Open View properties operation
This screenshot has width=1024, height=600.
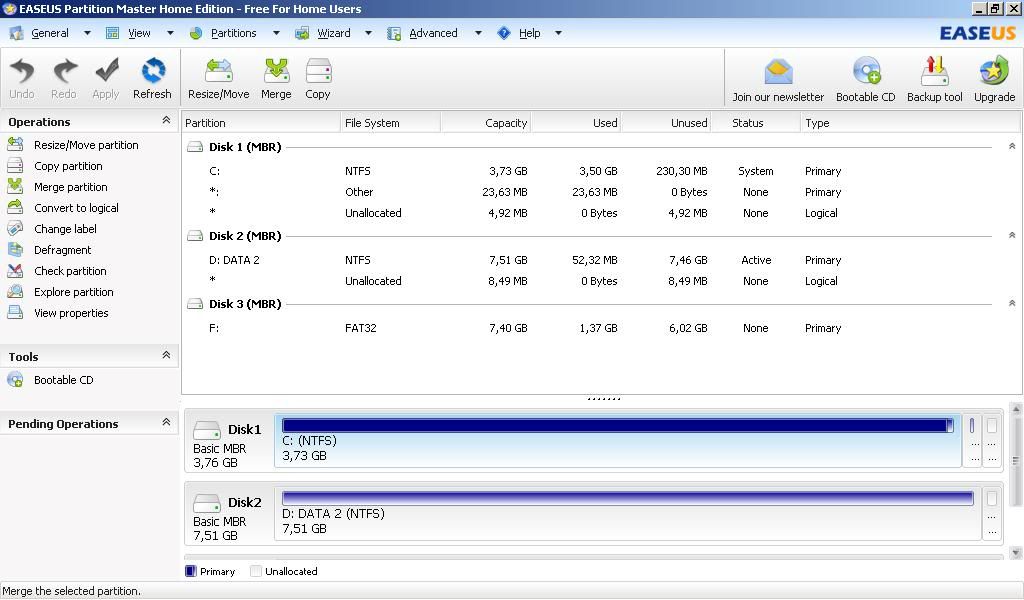pyautogui.click(x=71, y=313)
